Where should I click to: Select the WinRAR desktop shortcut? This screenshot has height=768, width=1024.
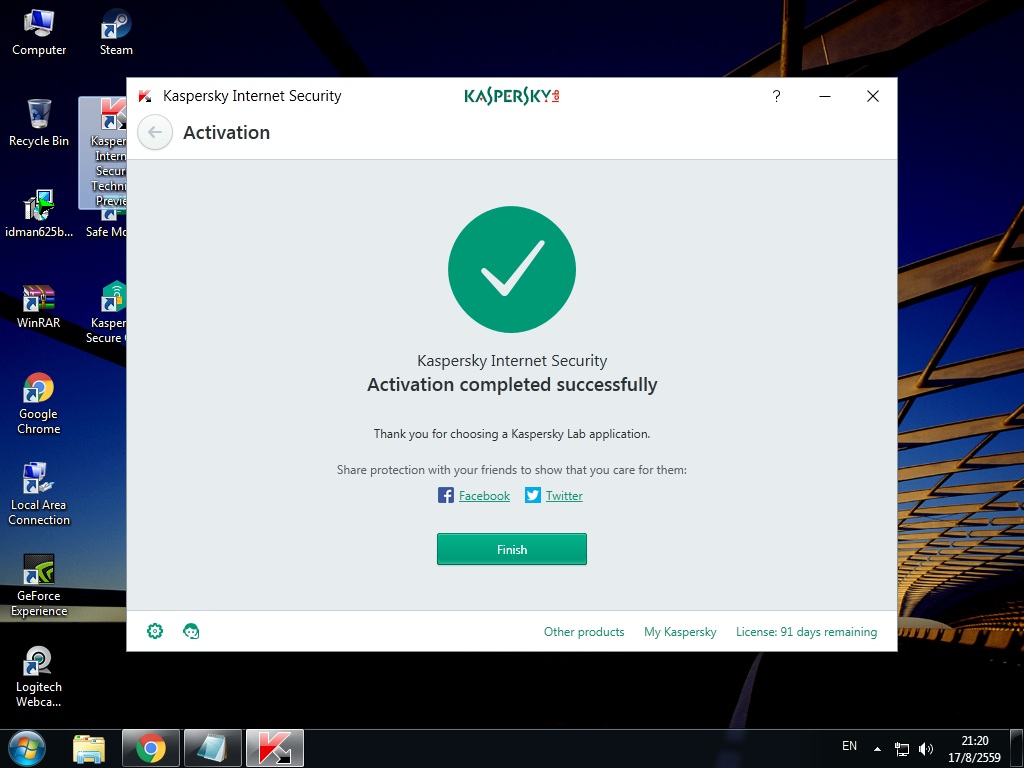[x=39, y=306]
